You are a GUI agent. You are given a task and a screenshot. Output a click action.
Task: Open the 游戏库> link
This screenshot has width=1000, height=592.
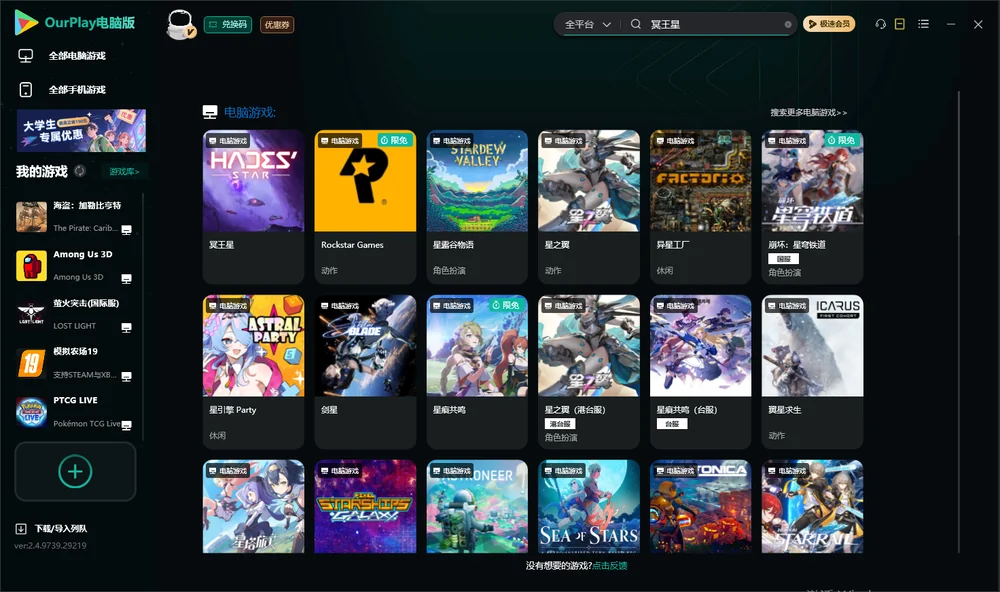pos(124,172)
